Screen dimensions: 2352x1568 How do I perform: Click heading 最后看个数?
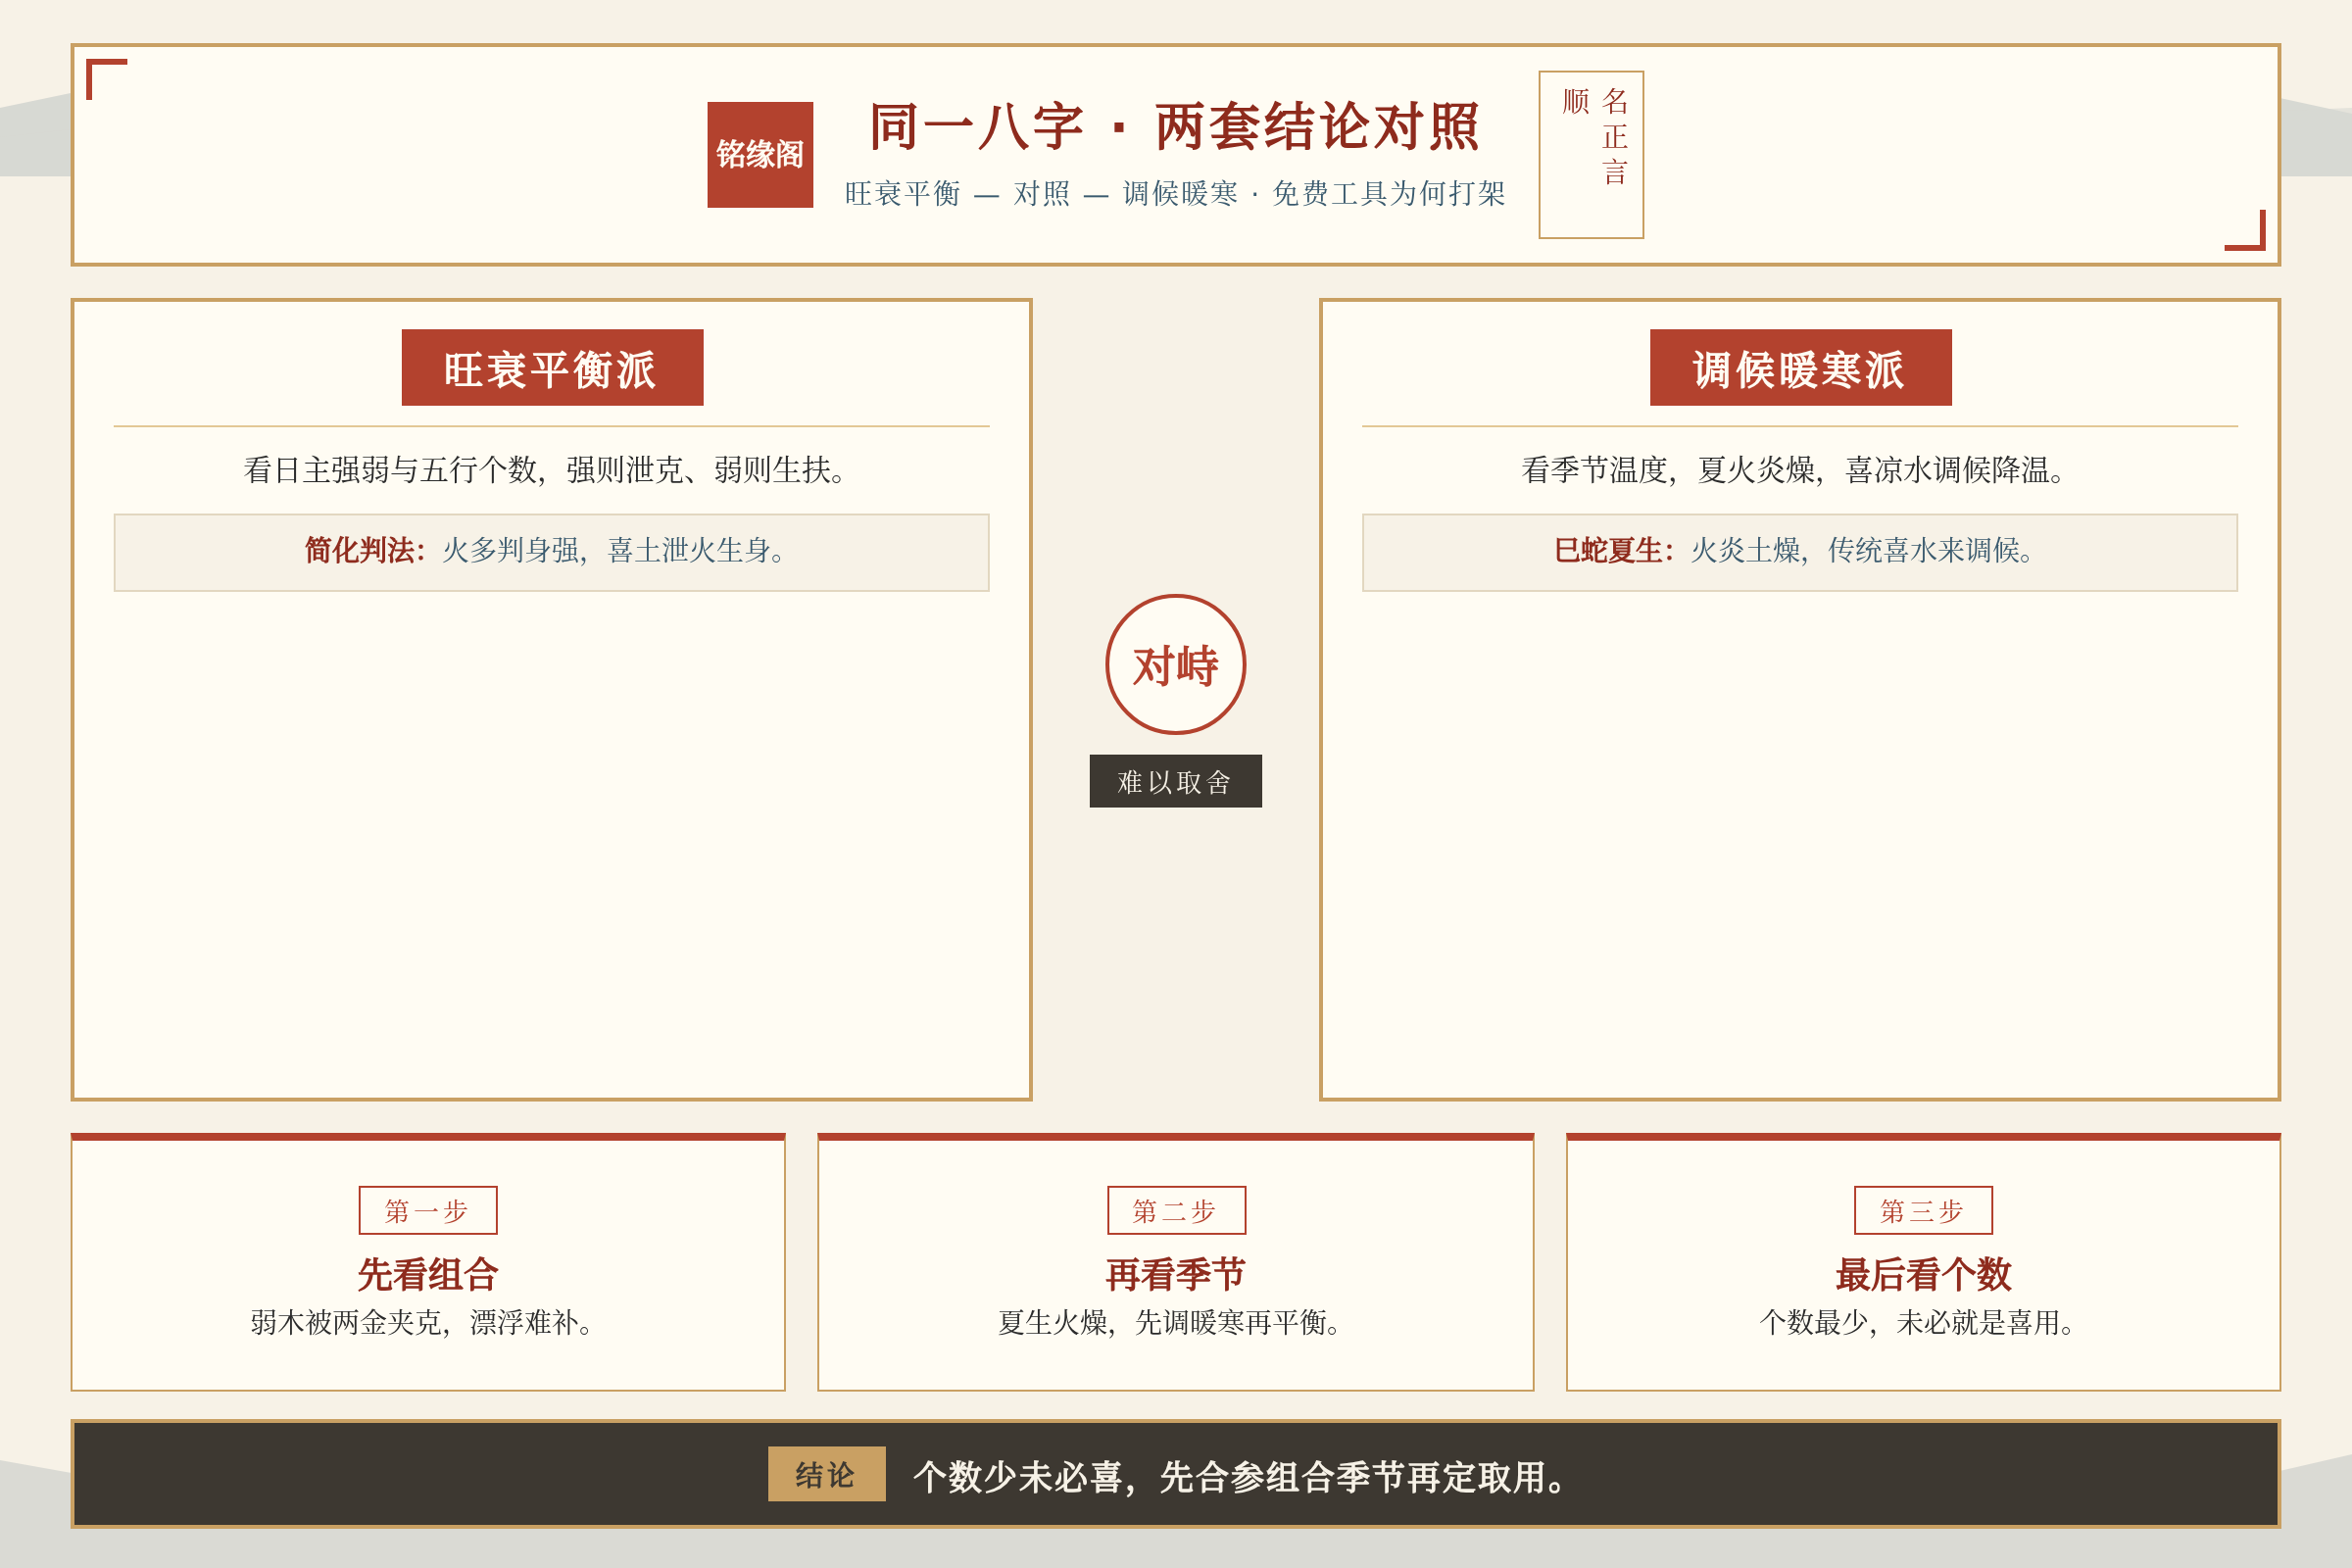pyautogui.click(x=1923, y=1274)
